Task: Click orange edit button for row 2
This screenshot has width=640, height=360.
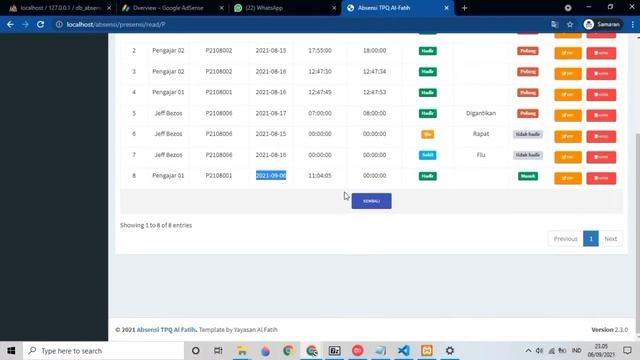Action: 568,53
